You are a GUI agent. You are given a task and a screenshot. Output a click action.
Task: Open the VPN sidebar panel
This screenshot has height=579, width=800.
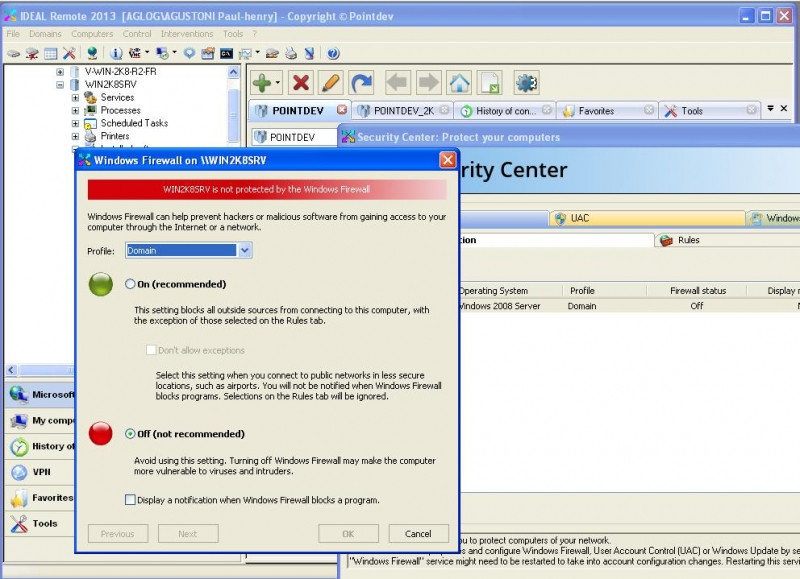coord(40,472)
